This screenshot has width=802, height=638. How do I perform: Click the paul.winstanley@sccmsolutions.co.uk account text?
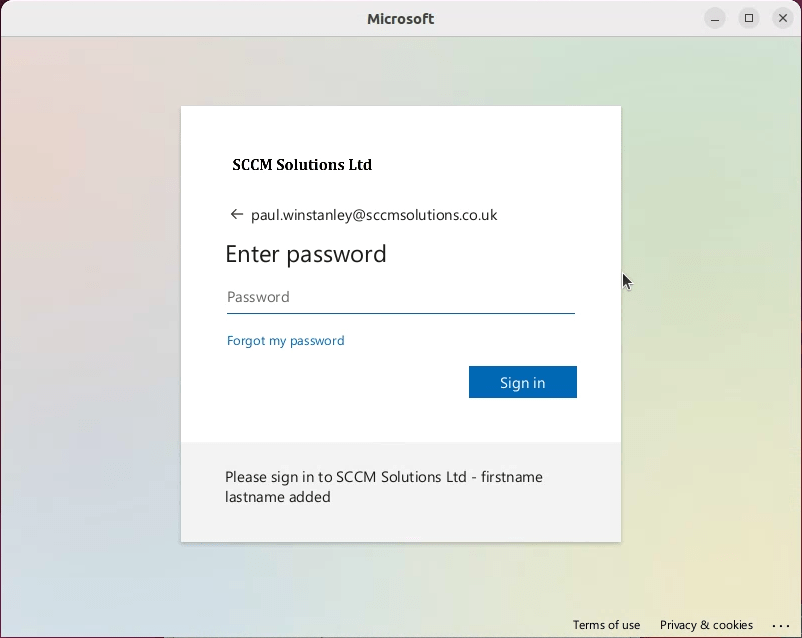[x=374, y=215]
